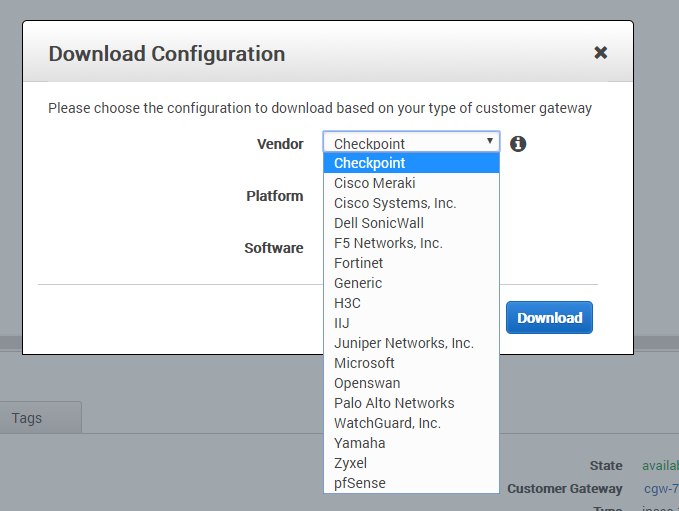Pick Zyxel from the dropdown
Image resolution: width=679 pixels, height=511 pixels.
[411, 463]
